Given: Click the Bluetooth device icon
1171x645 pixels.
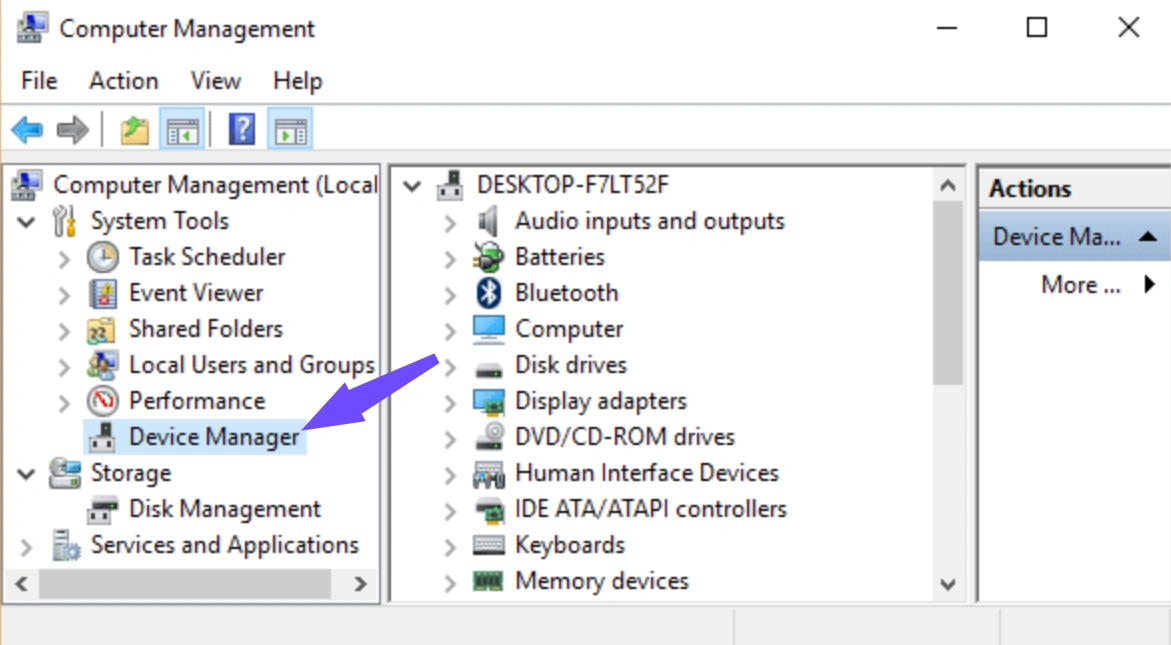Looking at the screenshot, I should 488,293.
